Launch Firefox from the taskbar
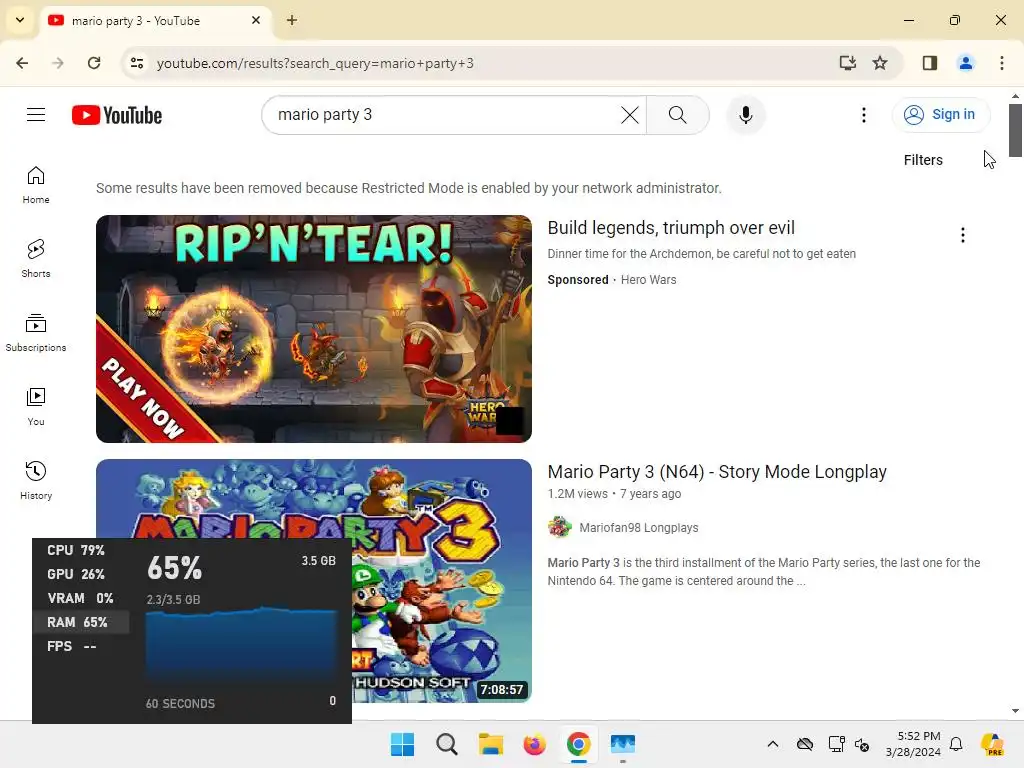 [535, 744]
